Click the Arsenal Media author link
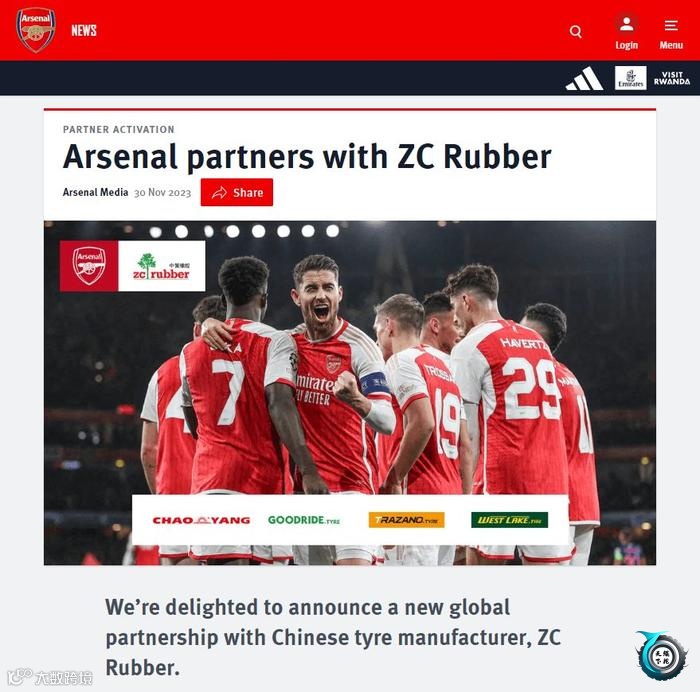 point(95,192)
